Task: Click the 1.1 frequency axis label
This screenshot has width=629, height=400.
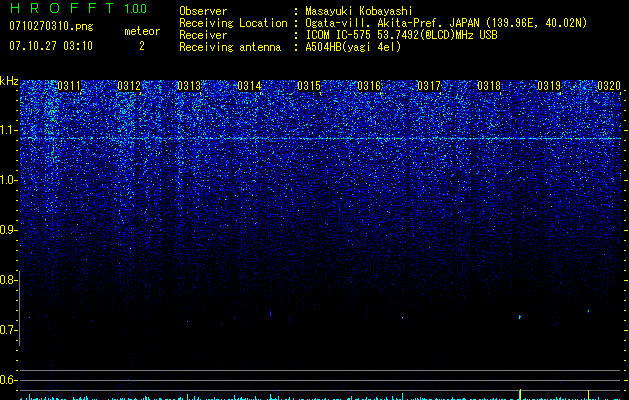Action: click(8, 130)
